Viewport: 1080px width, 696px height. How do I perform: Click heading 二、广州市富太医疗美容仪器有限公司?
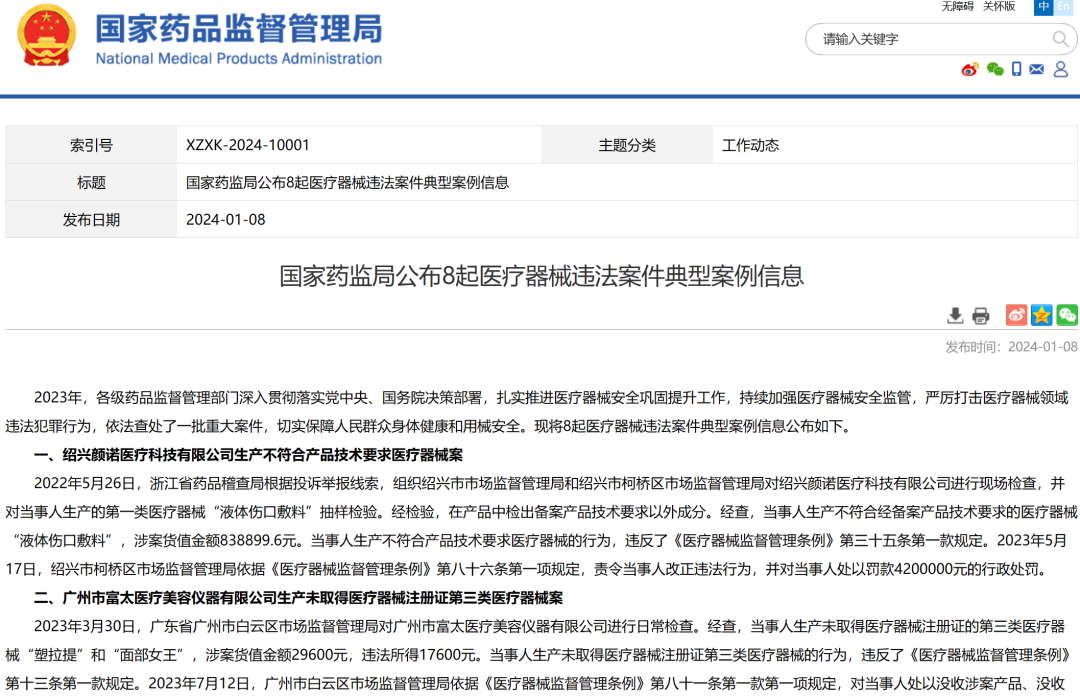(298, 597)
